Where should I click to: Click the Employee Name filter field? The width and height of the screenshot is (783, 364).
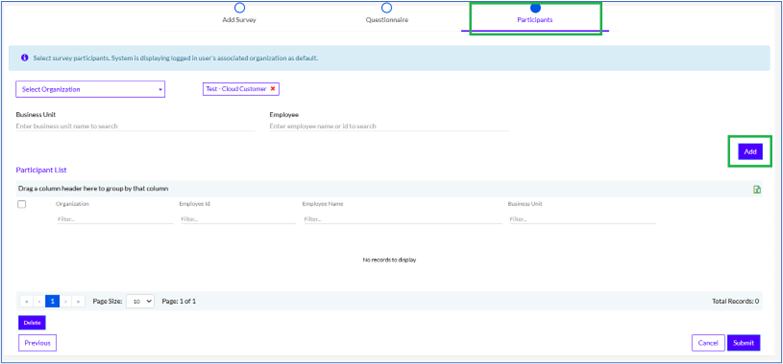pos(402,219)
